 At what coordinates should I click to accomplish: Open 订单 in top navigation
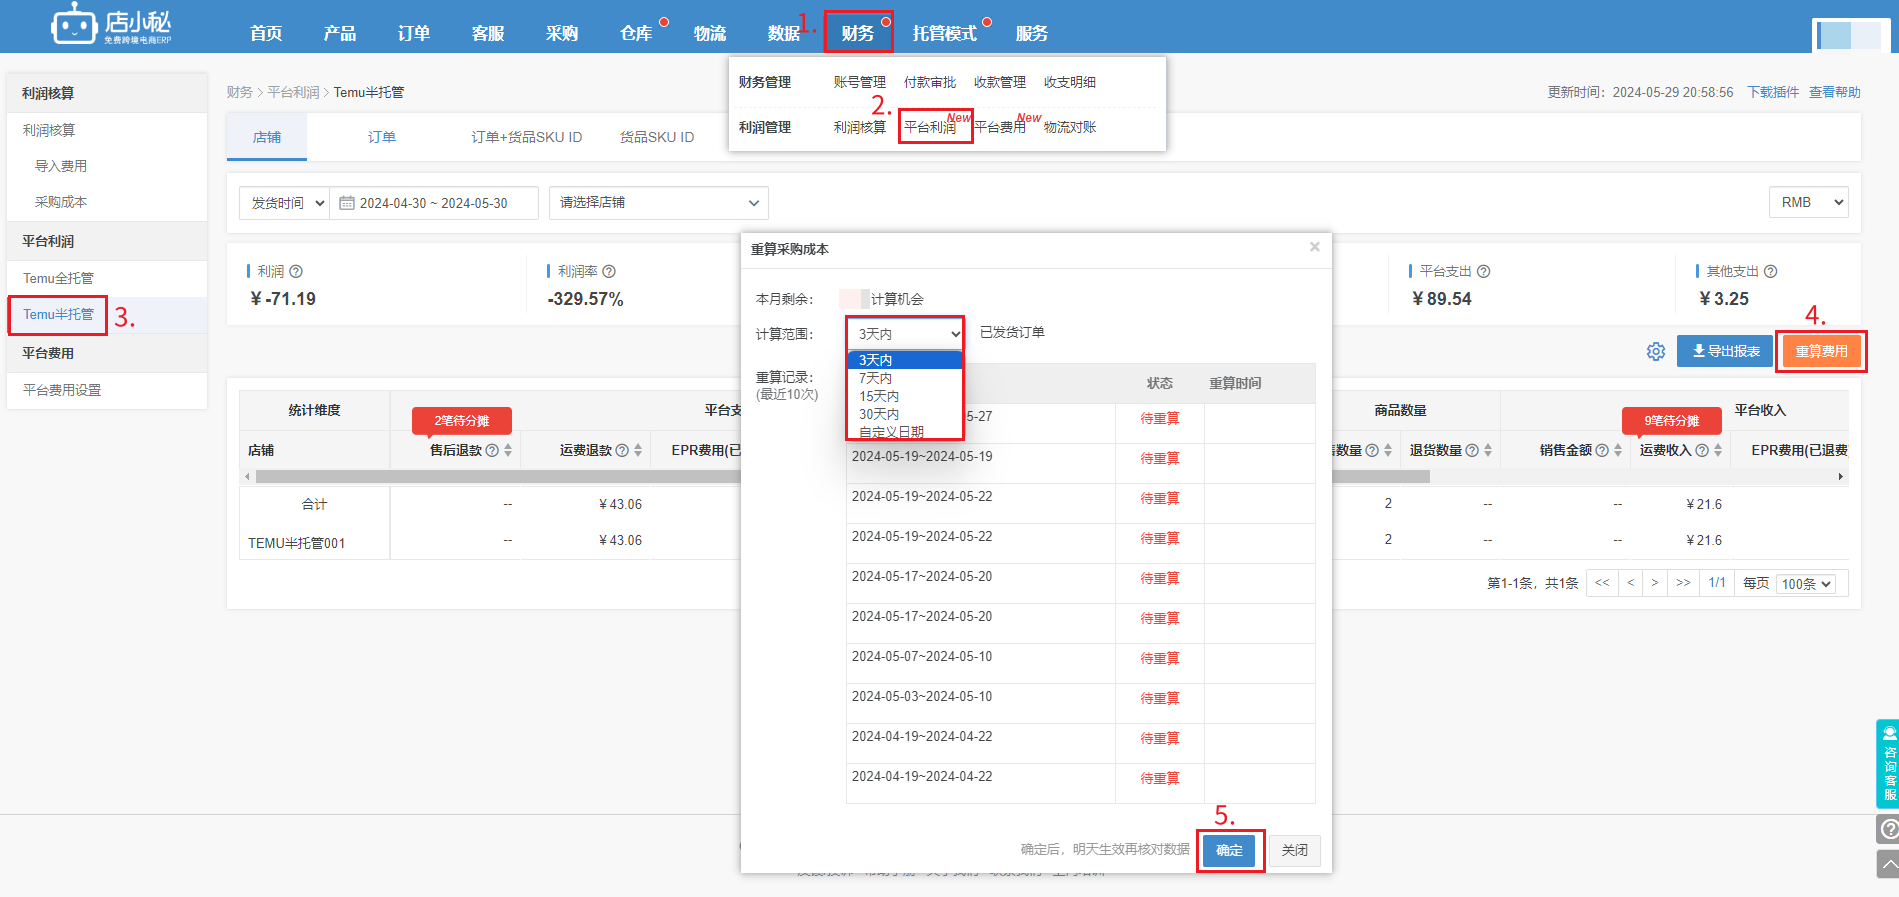point(414,33)
